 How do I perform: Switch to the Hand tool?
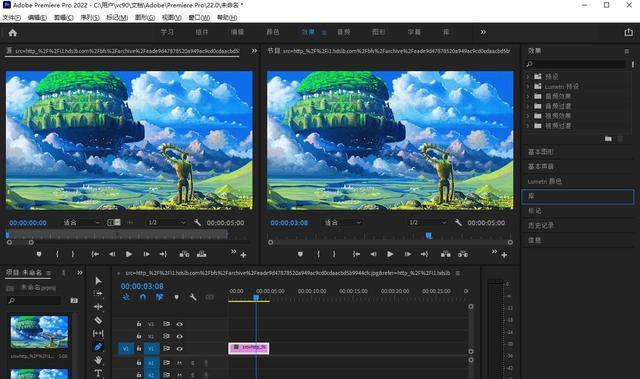(x=98, y=360)
